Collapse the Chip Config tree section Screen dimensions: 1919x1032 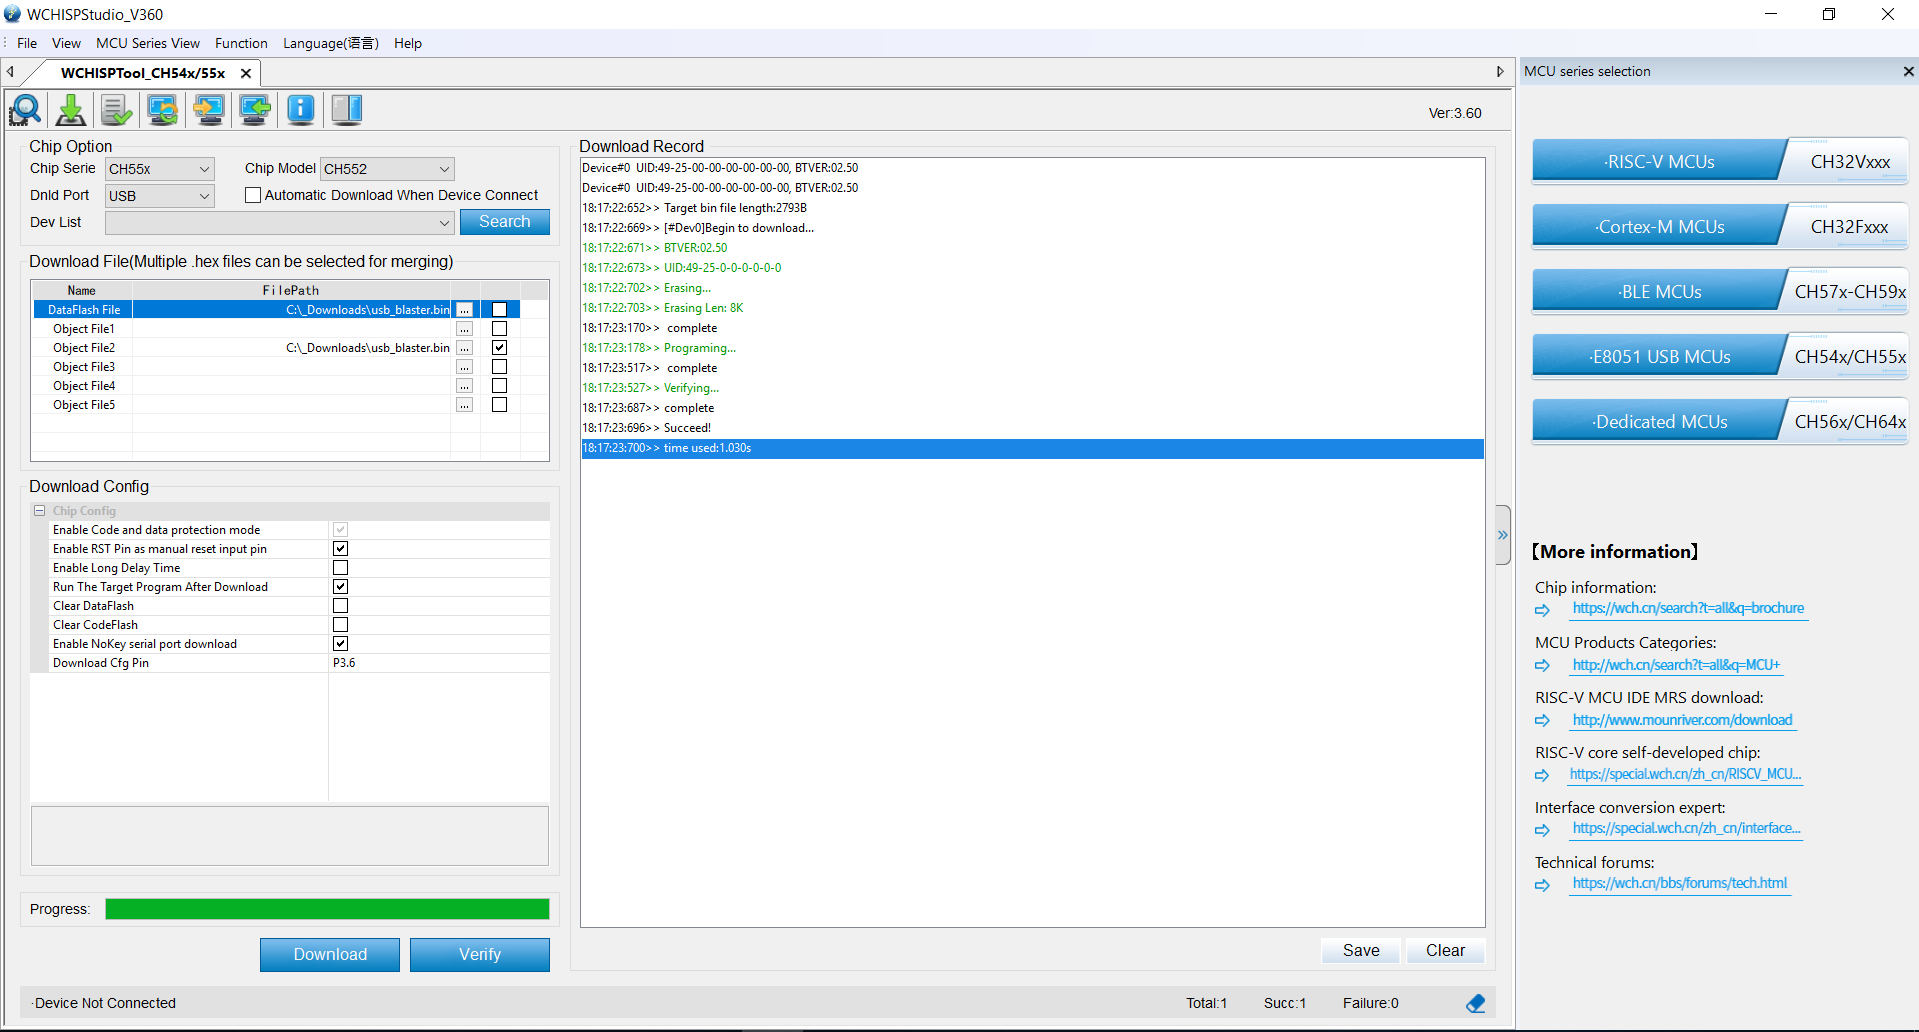tap(40, 511)
